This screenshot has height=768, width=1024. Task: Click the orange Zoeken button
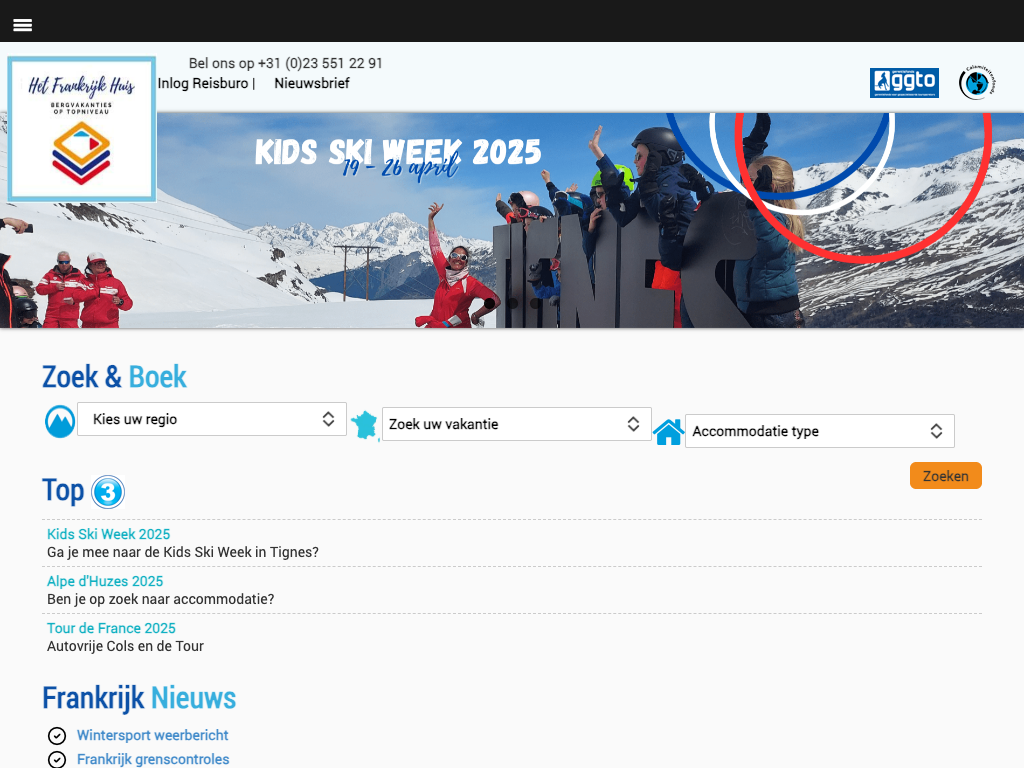946,476
